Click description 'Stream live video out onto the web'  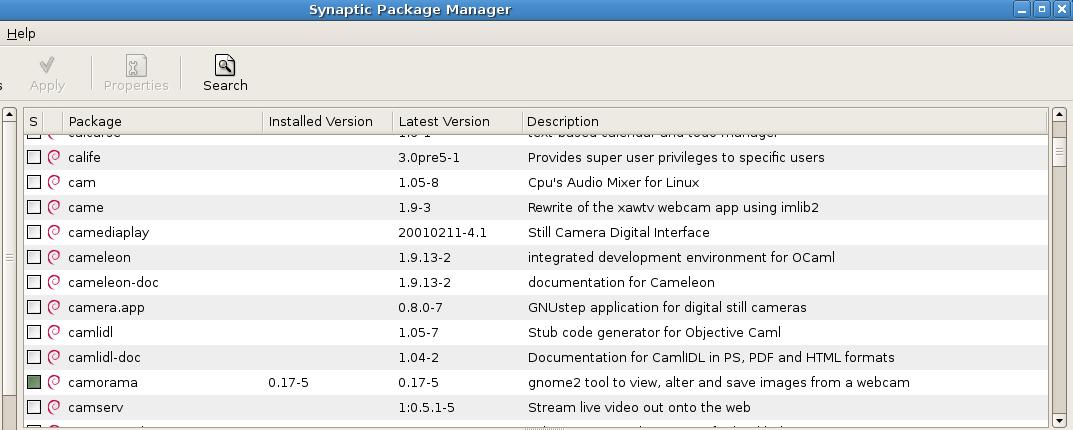click(x=639, y=407)
